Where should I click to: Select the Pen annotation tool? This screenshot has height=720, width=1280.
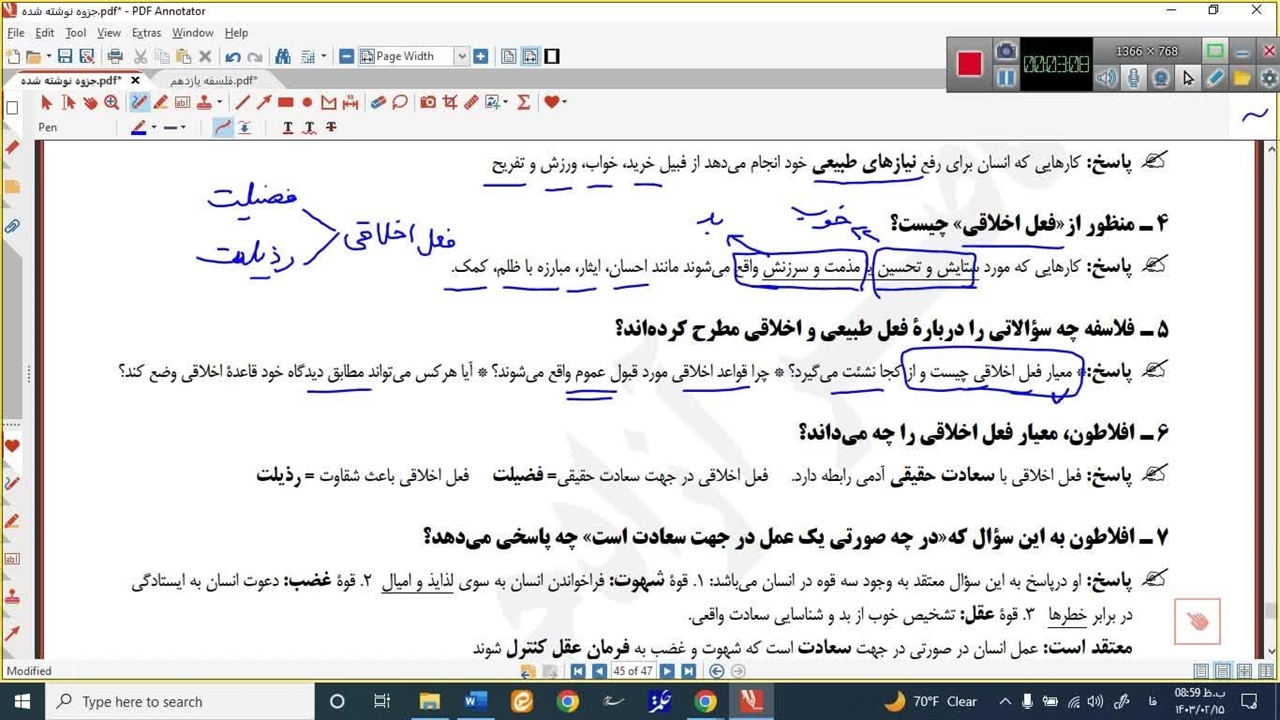click(139, 102)
